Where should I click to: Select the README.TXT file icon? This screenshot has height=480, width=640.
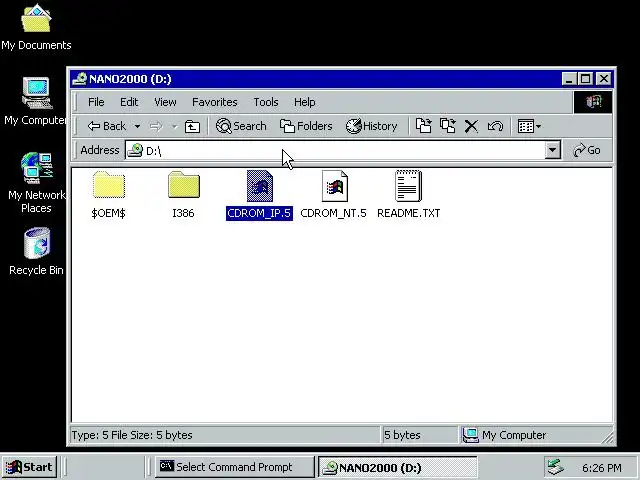[x=408, y=186]
